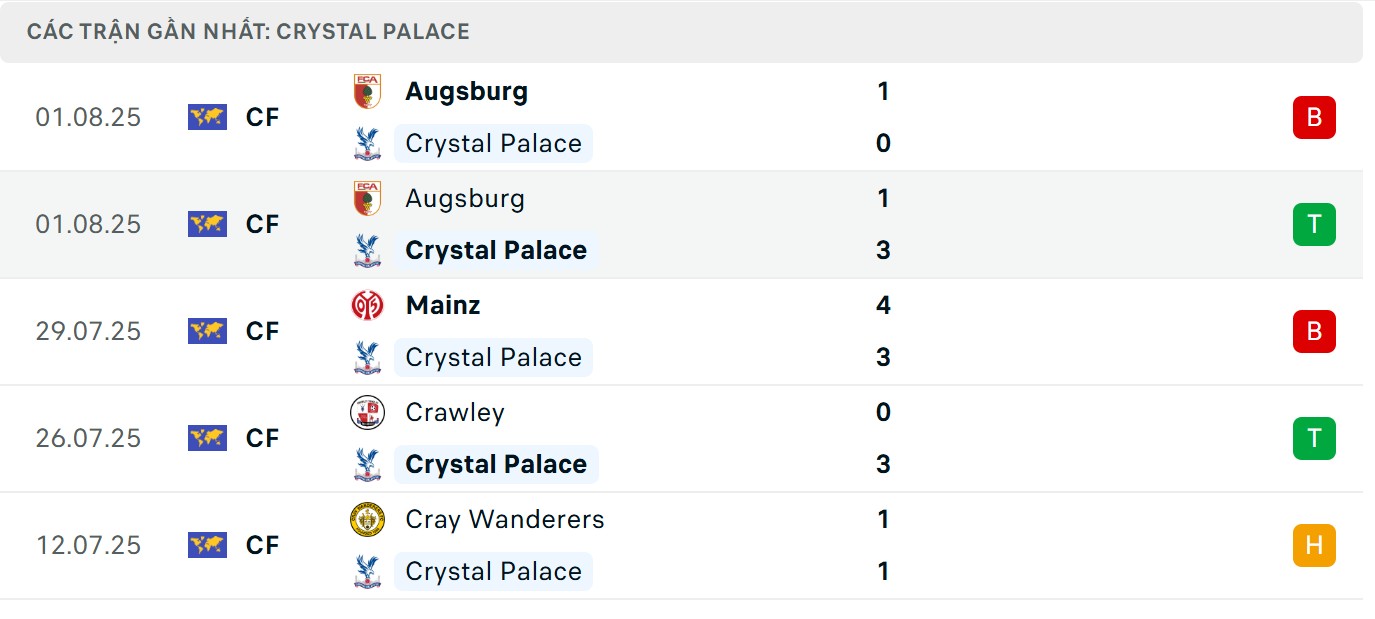This screenshot has height=619, width=1375.
Task: Click the orange H draw badge for Cray Wanderers
Action: [1314, 546]
